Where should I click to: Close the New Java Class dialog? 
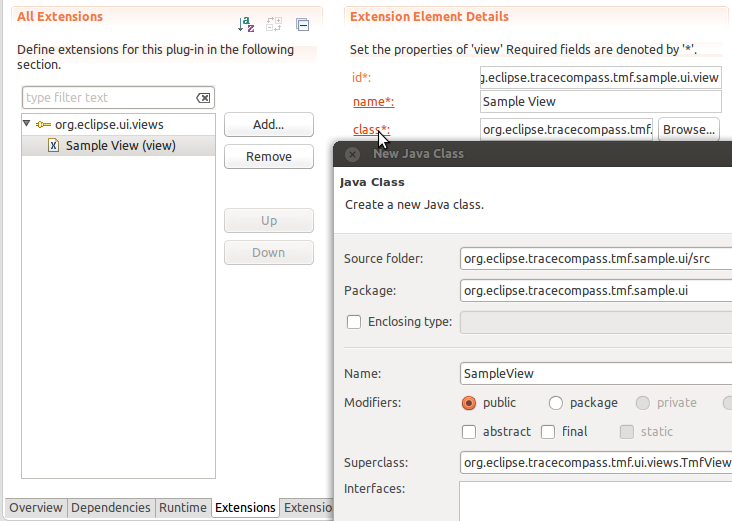tap(352, 154)
